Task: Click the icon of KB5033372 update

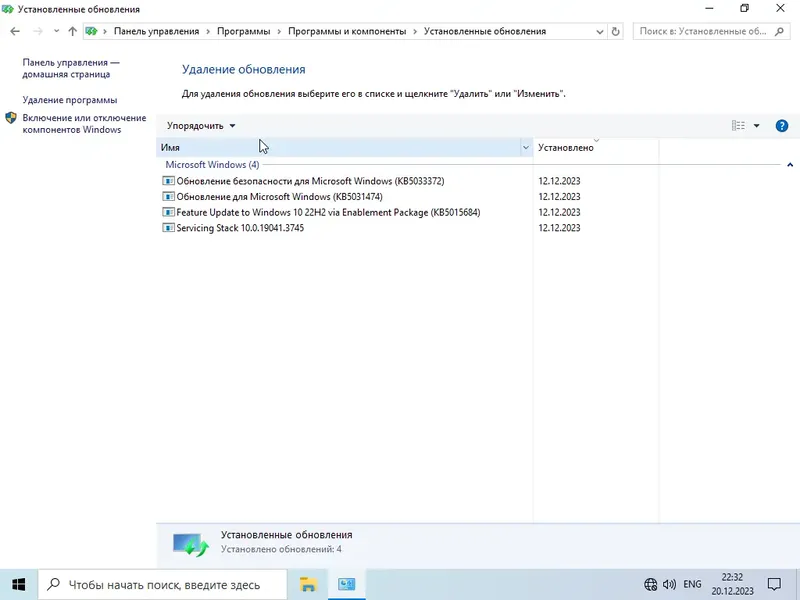Action: tap(168, 181)
